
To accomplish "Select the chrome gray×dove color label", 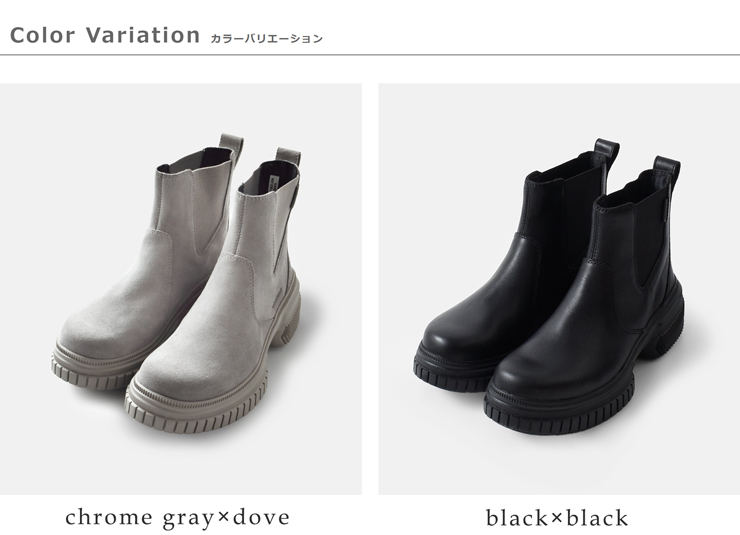I will [177, 518].
